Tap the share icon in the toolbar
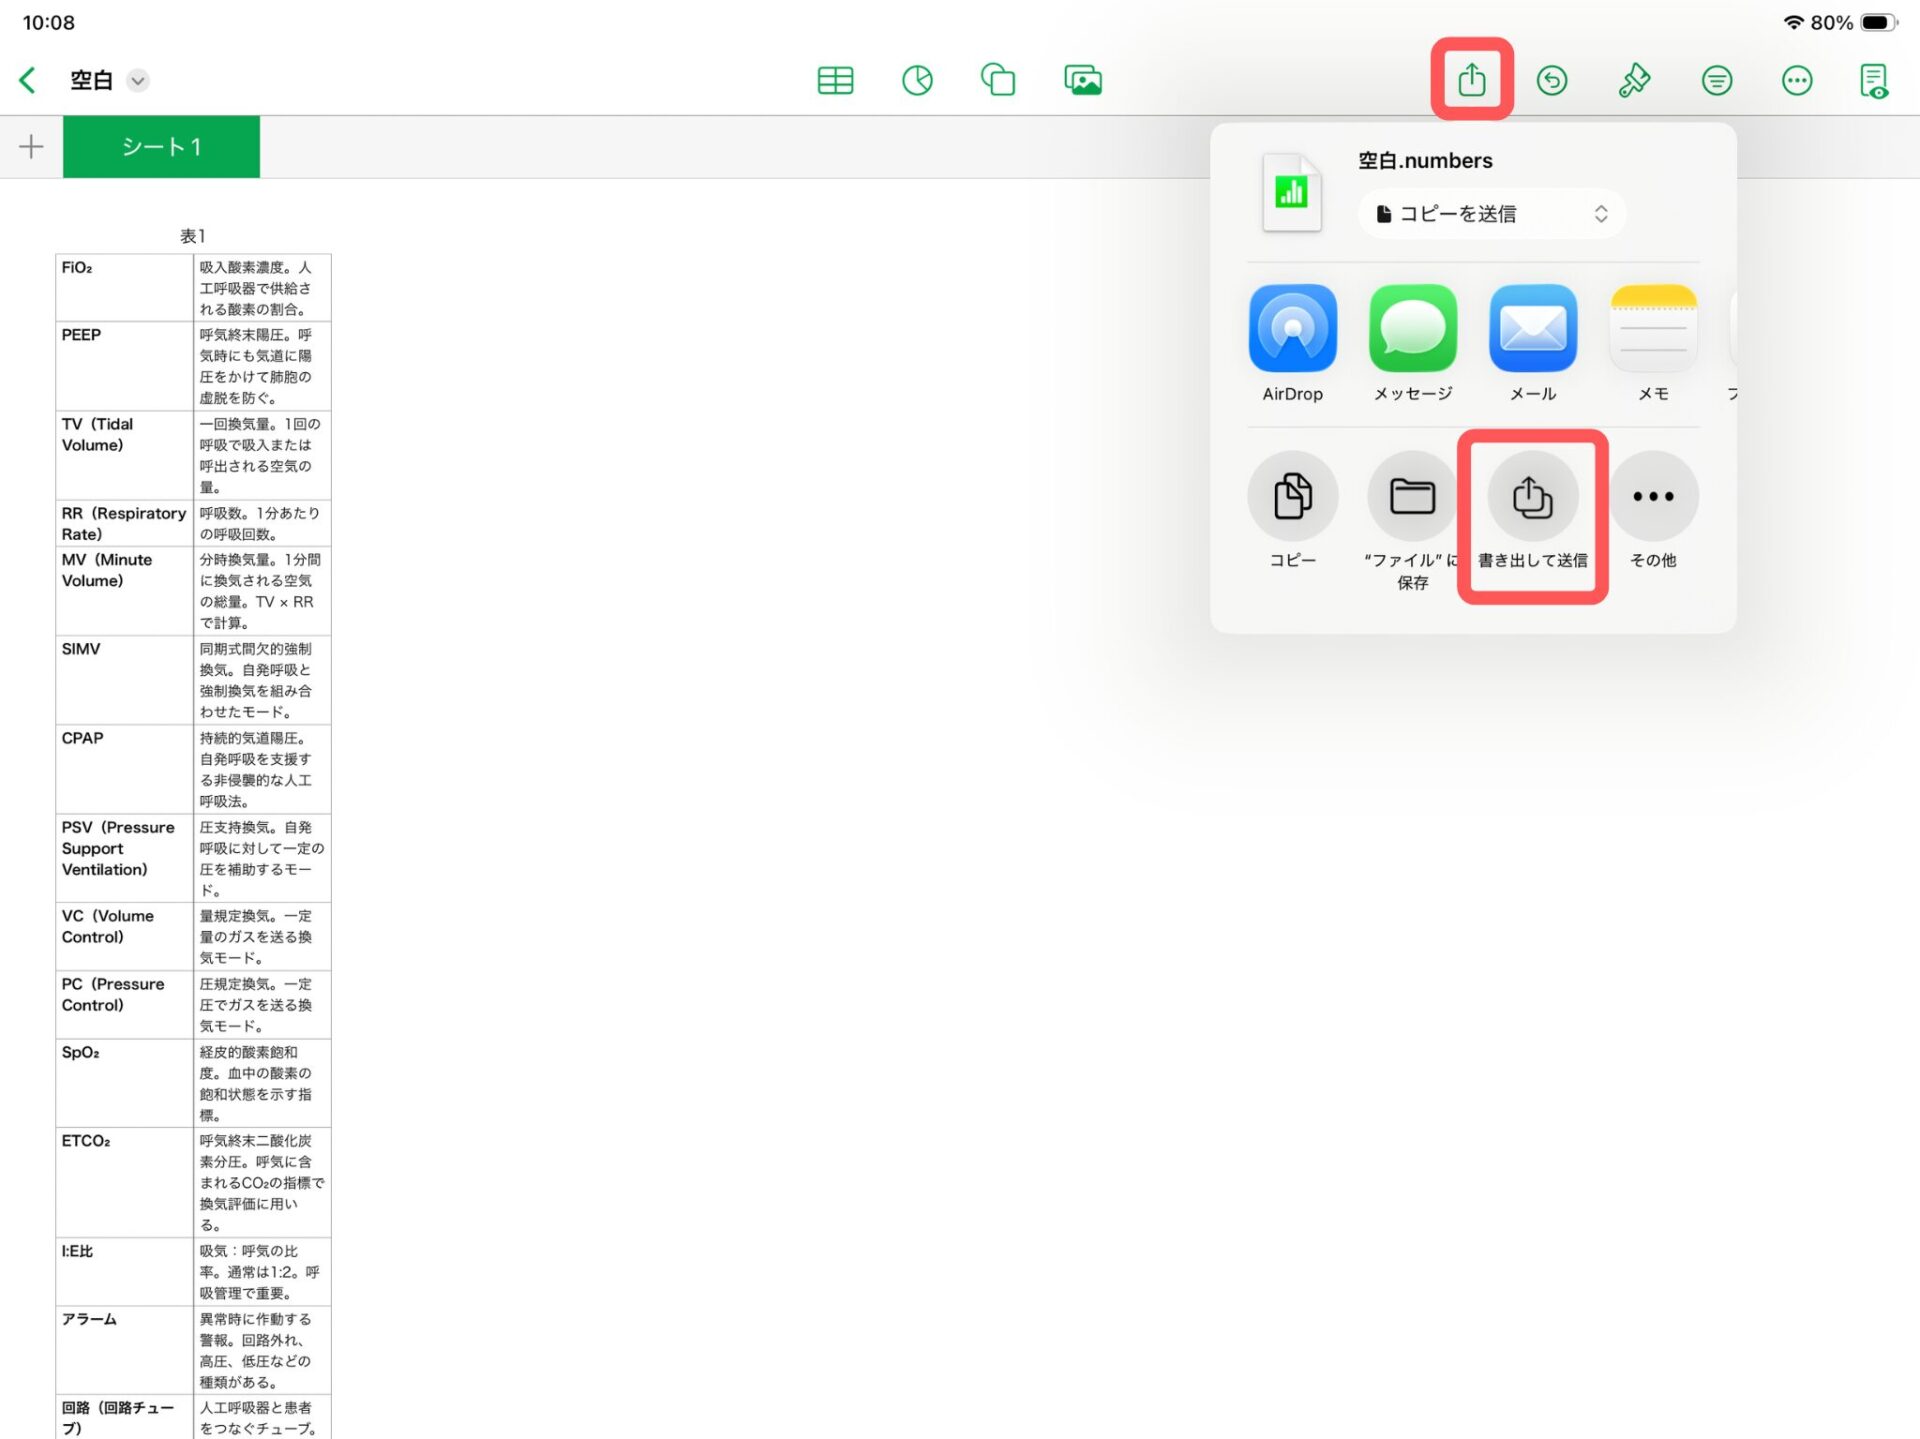 pos(1471,80)
